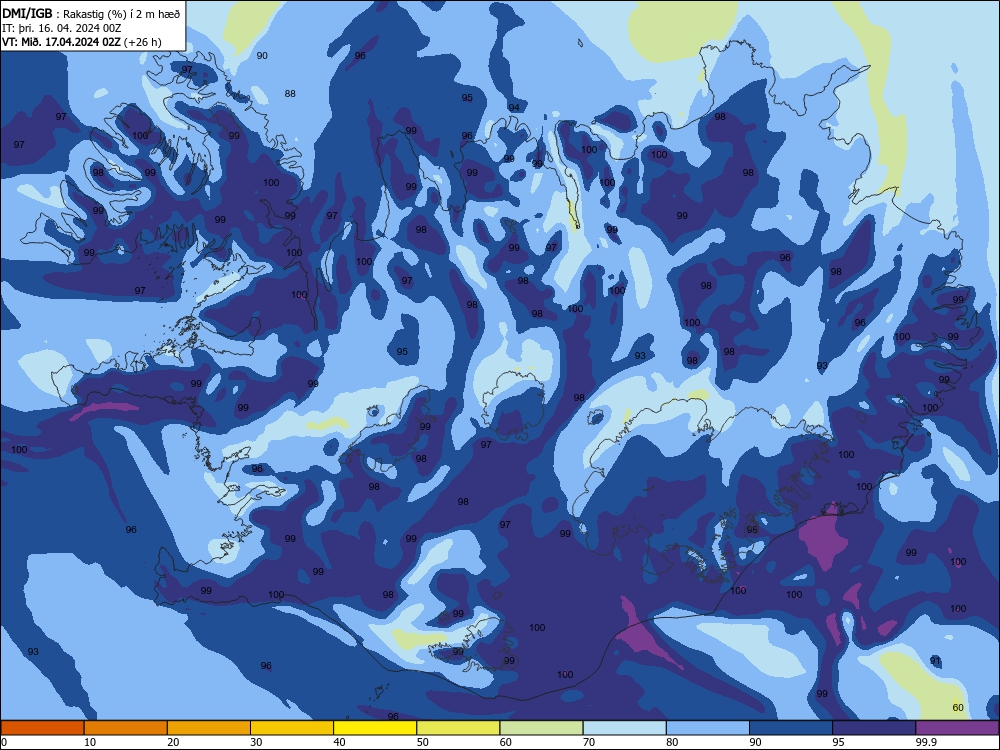Click the 'DMI/IGB' title text
The height and width of the screenshot is (750, 1000).
(27, 14)
